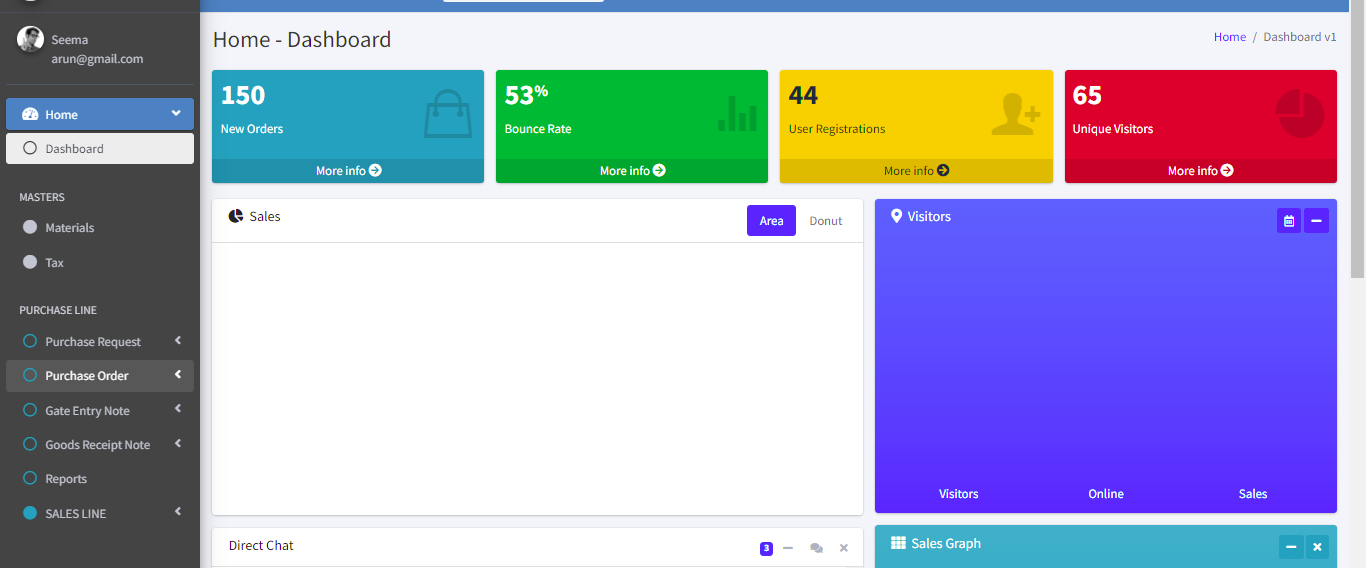Open More info for New Orders
Viewport: 1366px width, 568px height.
348,171
